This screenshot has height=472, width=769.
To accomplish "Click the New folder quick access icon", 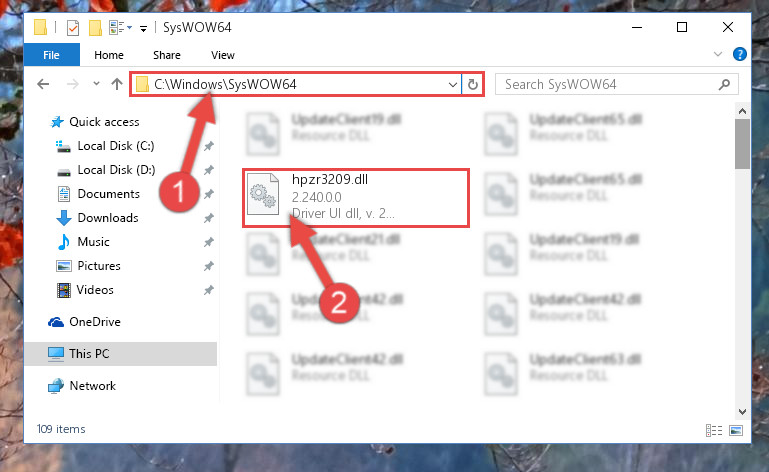I will click(95, 27).
